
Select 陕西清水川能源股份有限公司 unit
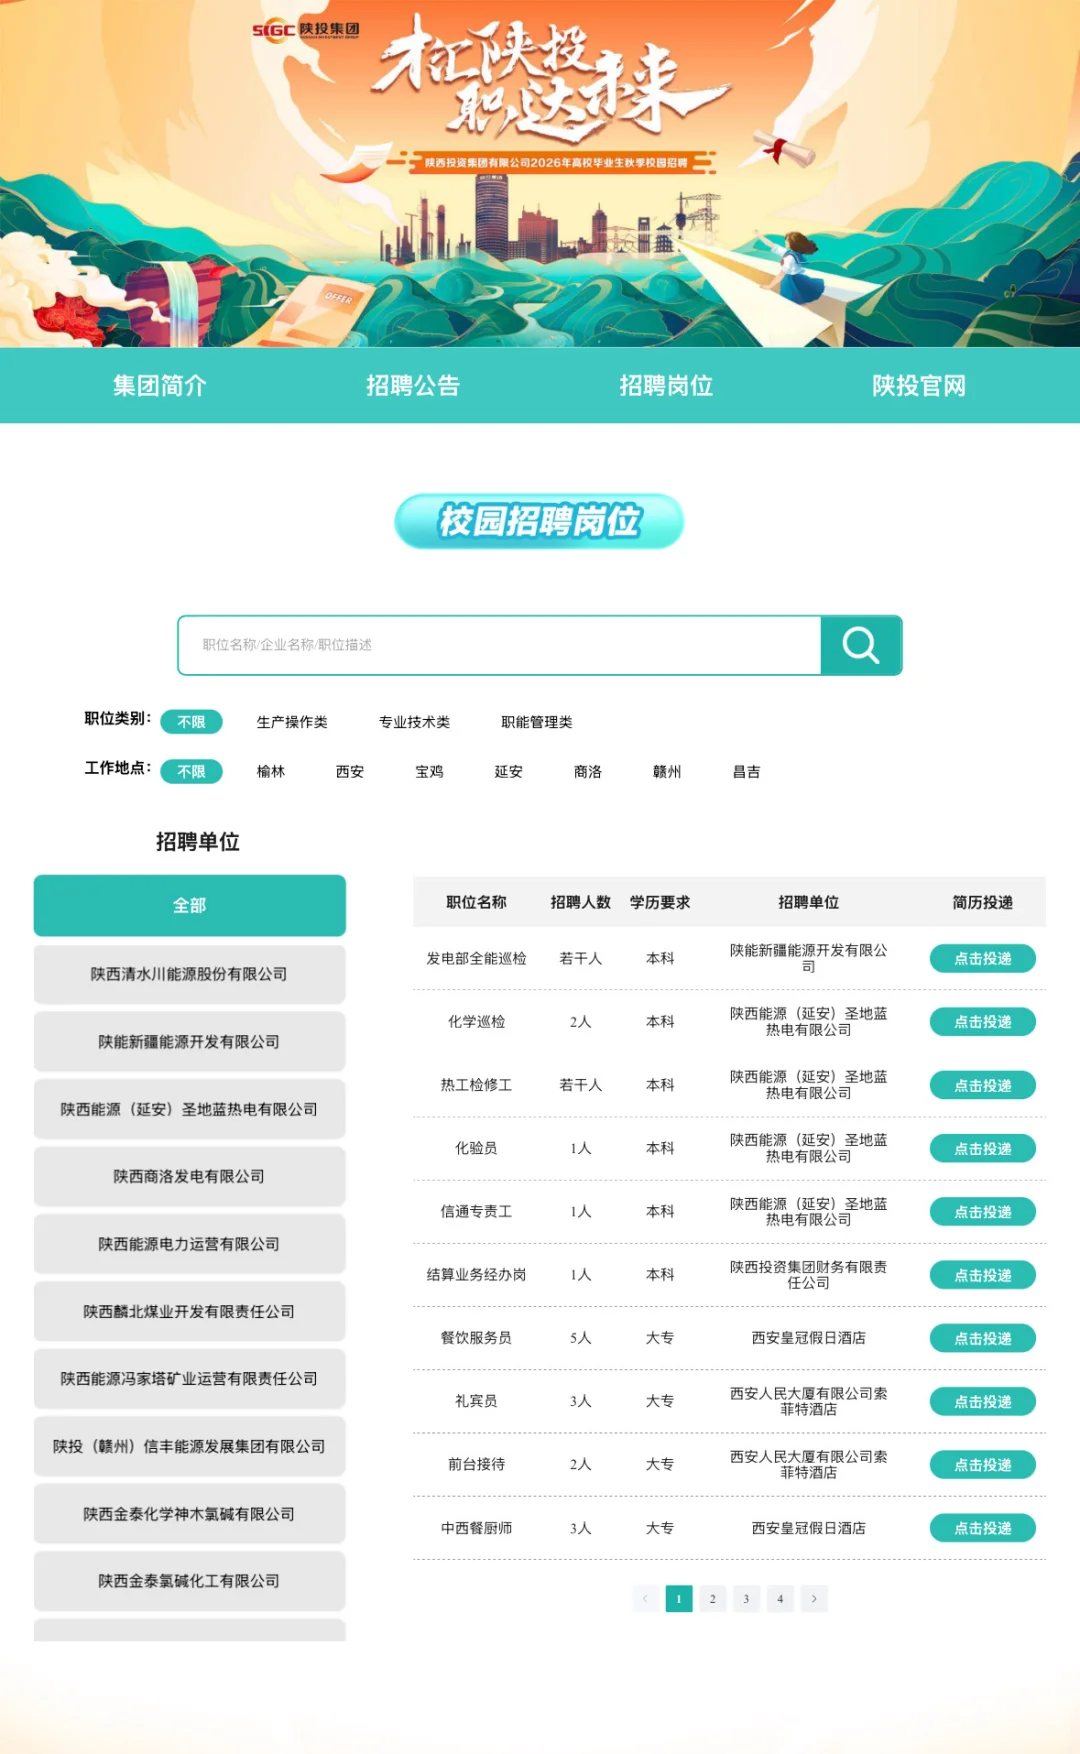tap(190, 974)
